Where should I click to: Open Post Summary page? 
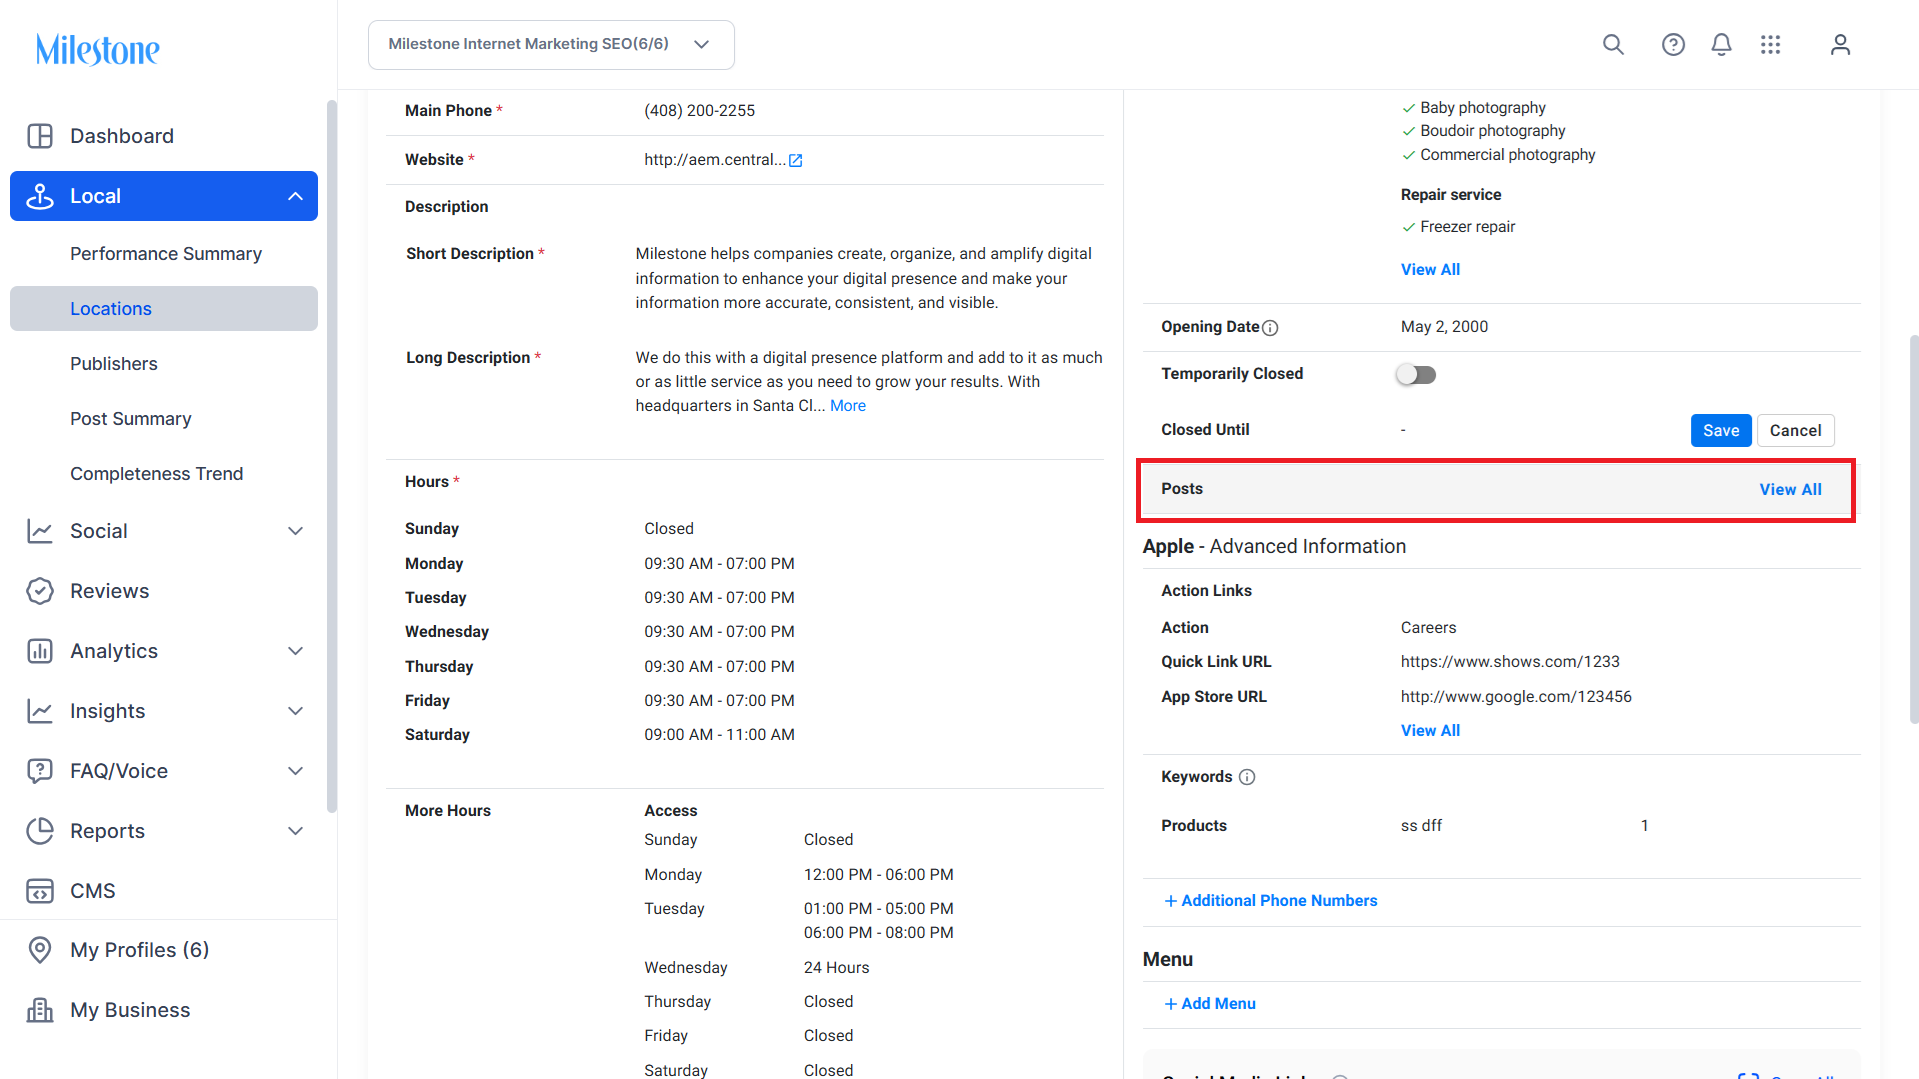(131, 419)
